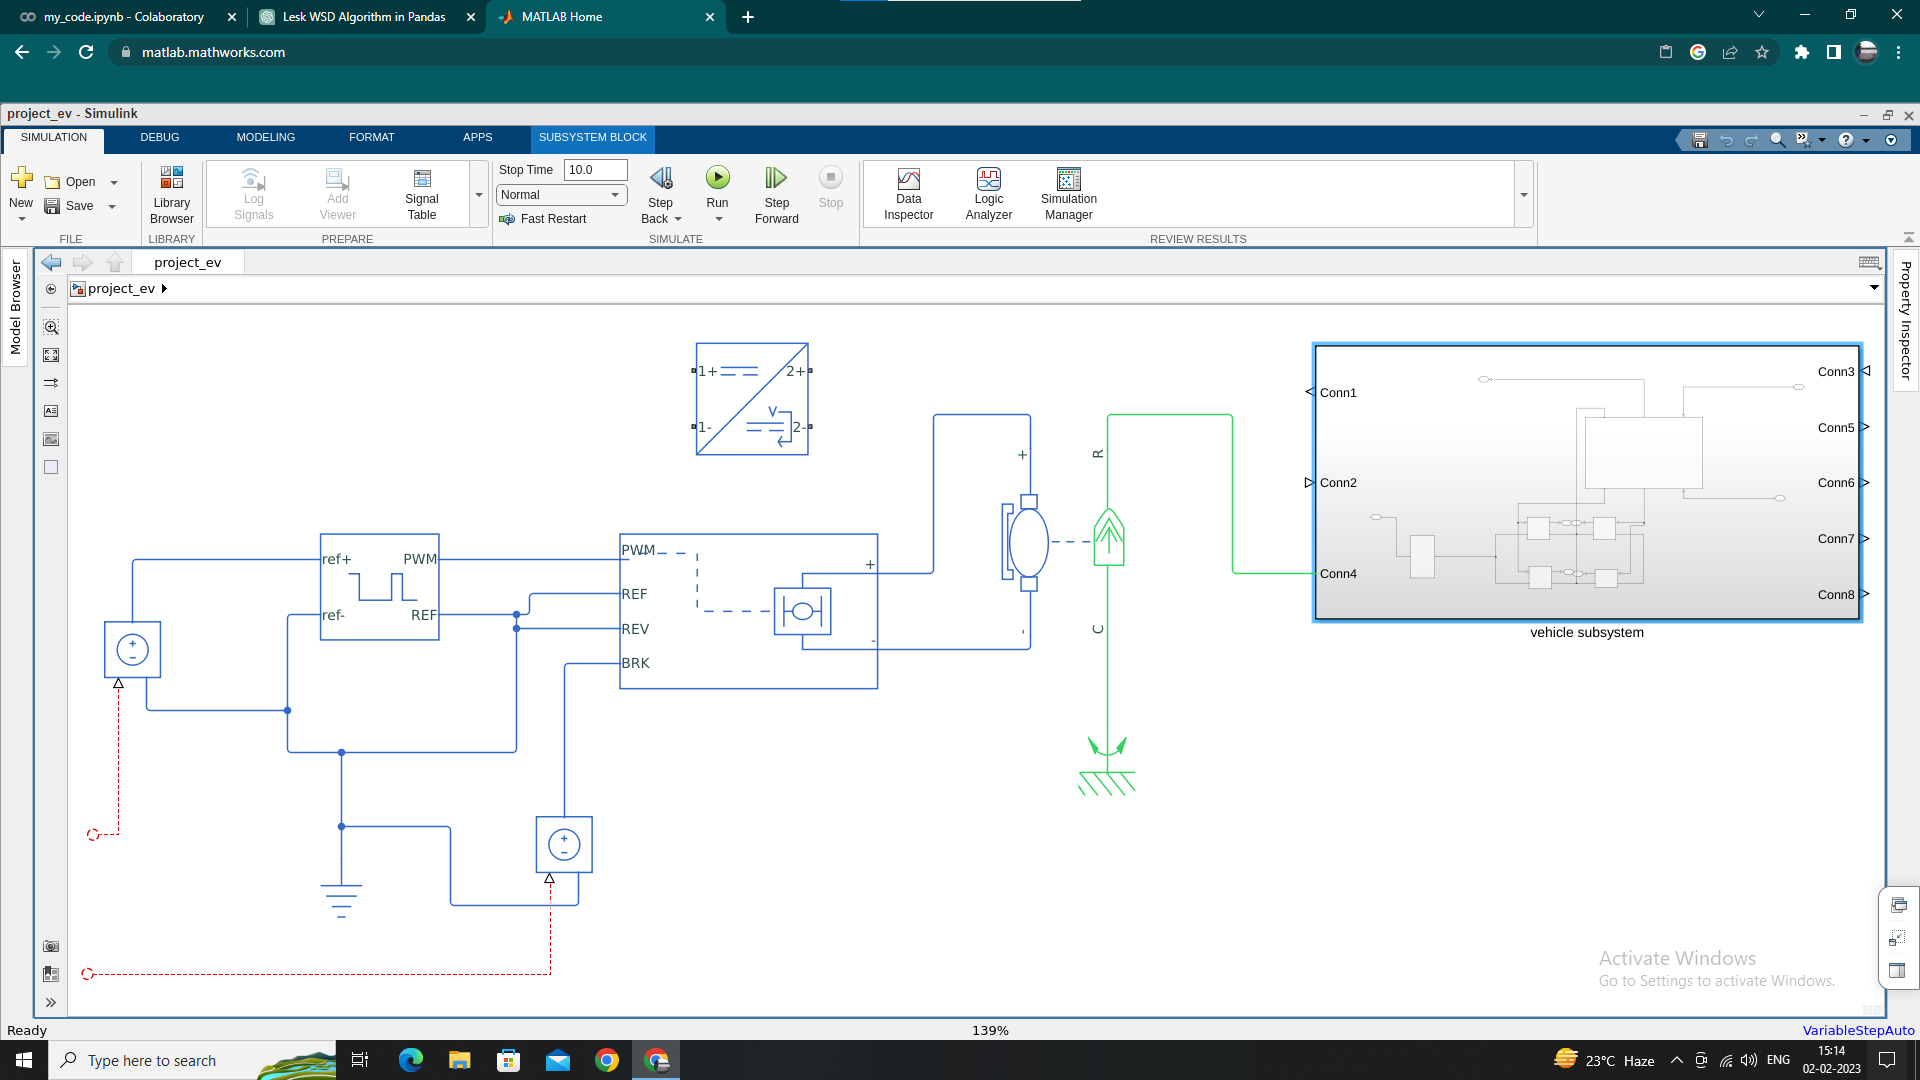This screenshot has height=1080, width=1920.
Task: Open the Logic Analyzer
Action: (988, 192)
